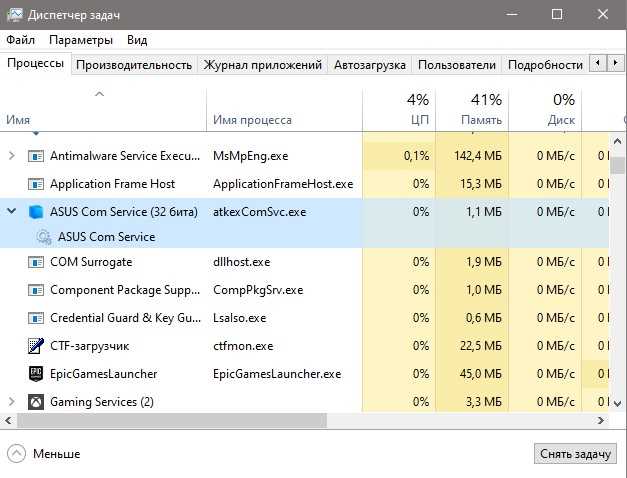
Task: Select the COM Surrogate row name
Action: coord(91,262)
